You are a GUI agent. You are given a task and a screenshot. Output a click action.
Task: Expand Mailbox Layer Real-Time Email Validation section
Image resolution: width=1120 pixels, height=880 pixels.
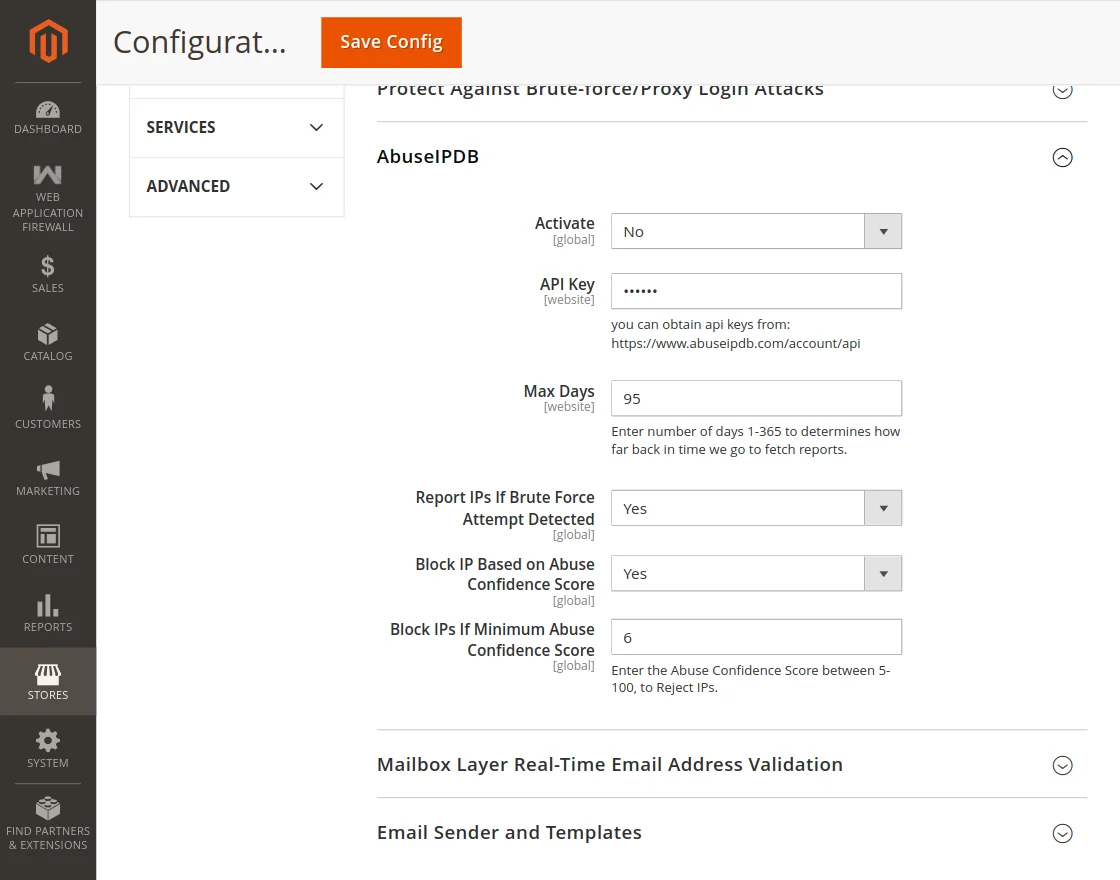click(x=1062, y=765)
